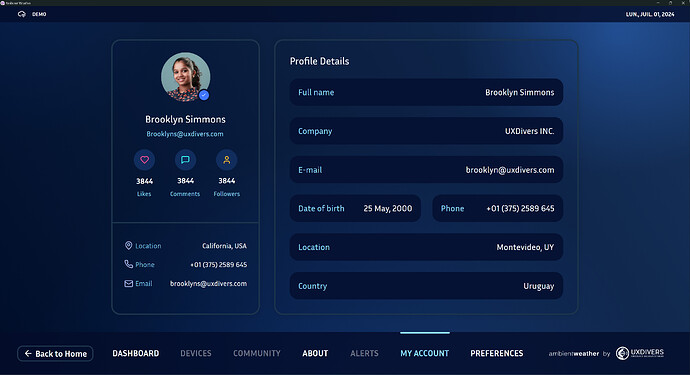Click the email envelope icon
The height and width of the screenshot is (375, 690).
click(128, 283)
